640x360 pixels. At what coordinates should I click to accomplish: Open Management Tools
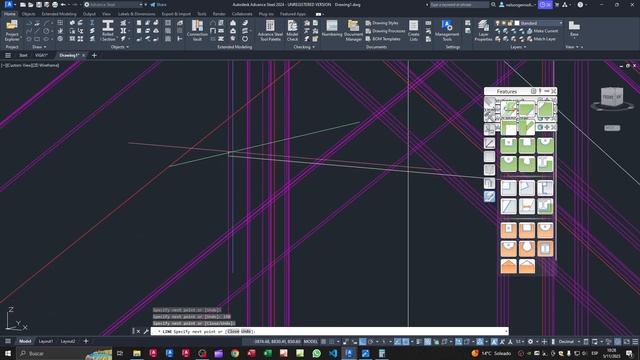click(447, 31)
